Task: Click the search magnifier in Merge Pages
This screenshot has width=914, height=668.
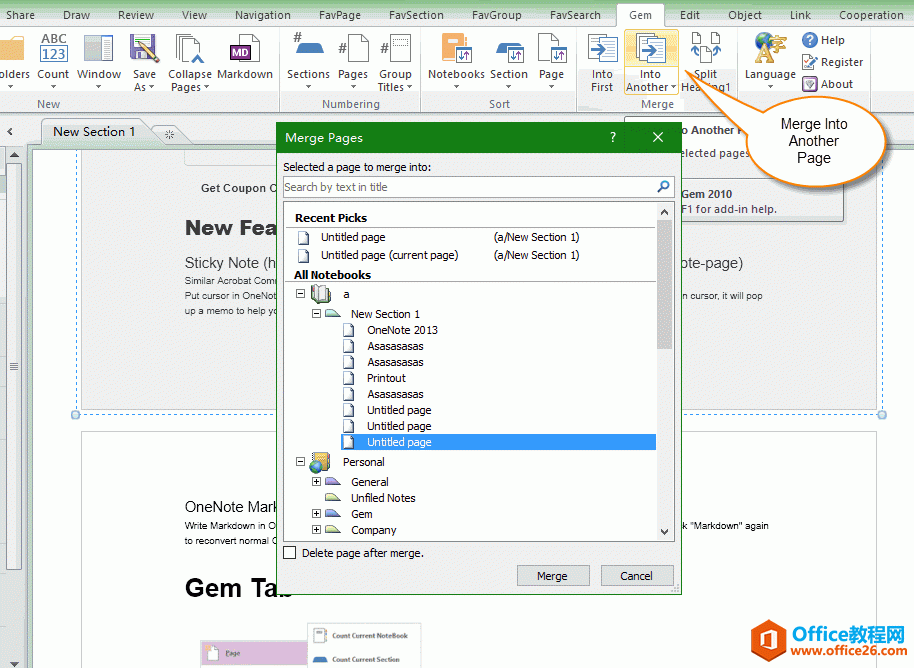Action: click(x=663, y=187)
